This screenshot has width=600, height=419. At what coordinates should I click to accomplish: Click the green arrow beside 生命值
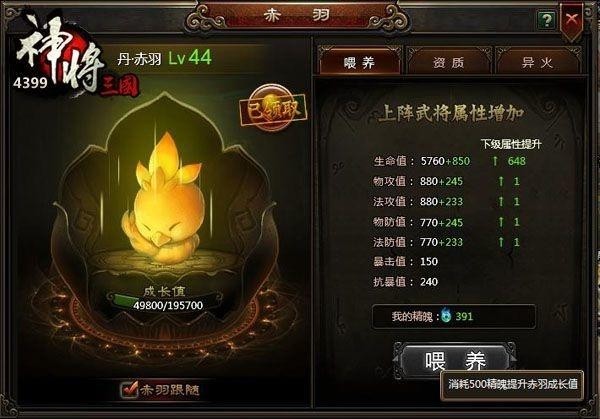pyautogui.click(x=495, y=161)
